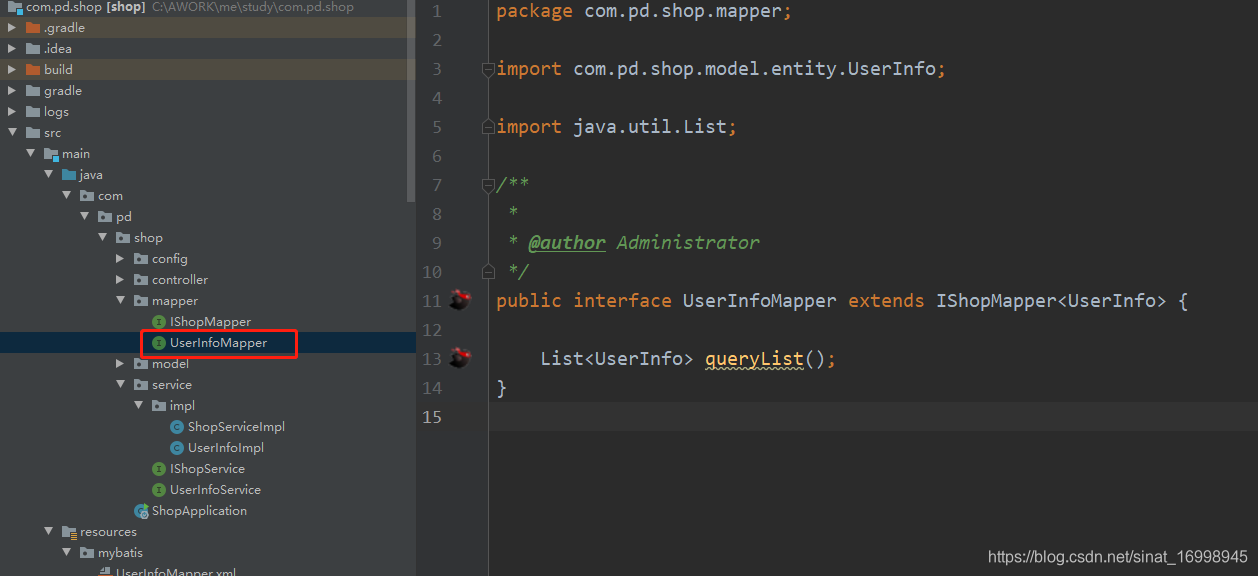Collapse the resources folder arrow
This screenshot has width=1258, height=576.
48,531
